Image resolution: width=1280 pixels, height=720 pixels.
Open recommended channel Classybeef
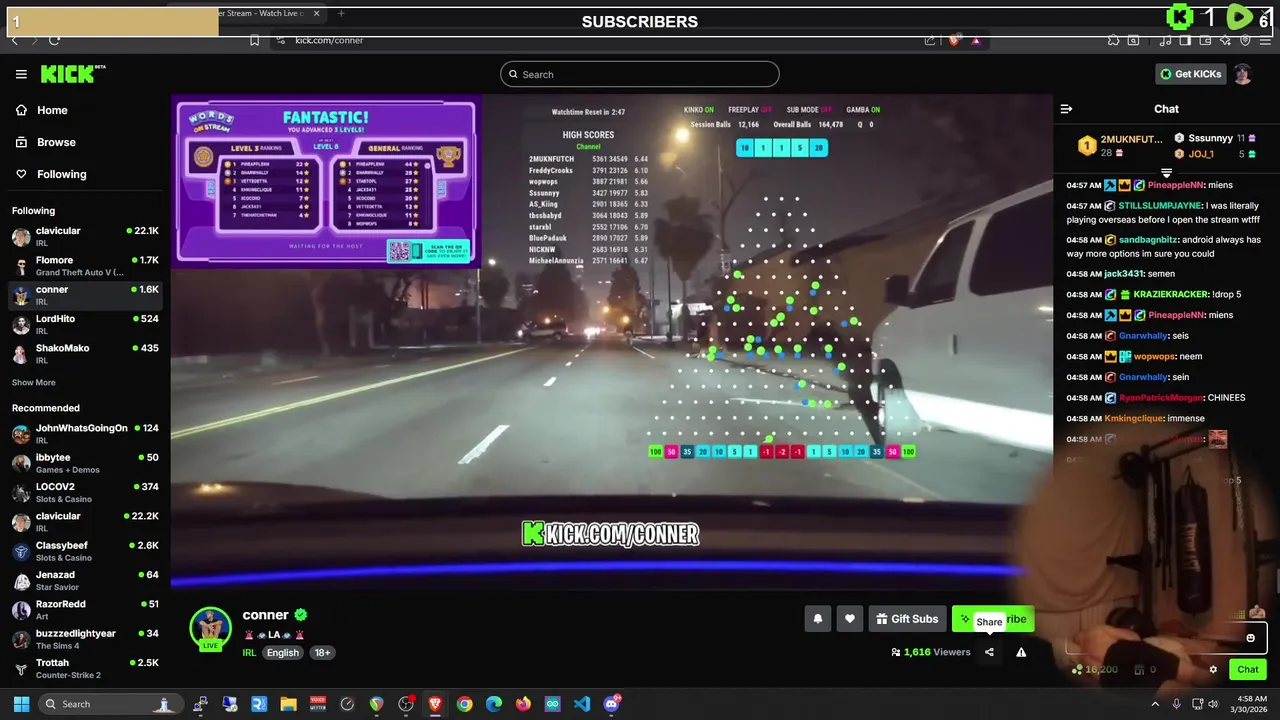85,551
